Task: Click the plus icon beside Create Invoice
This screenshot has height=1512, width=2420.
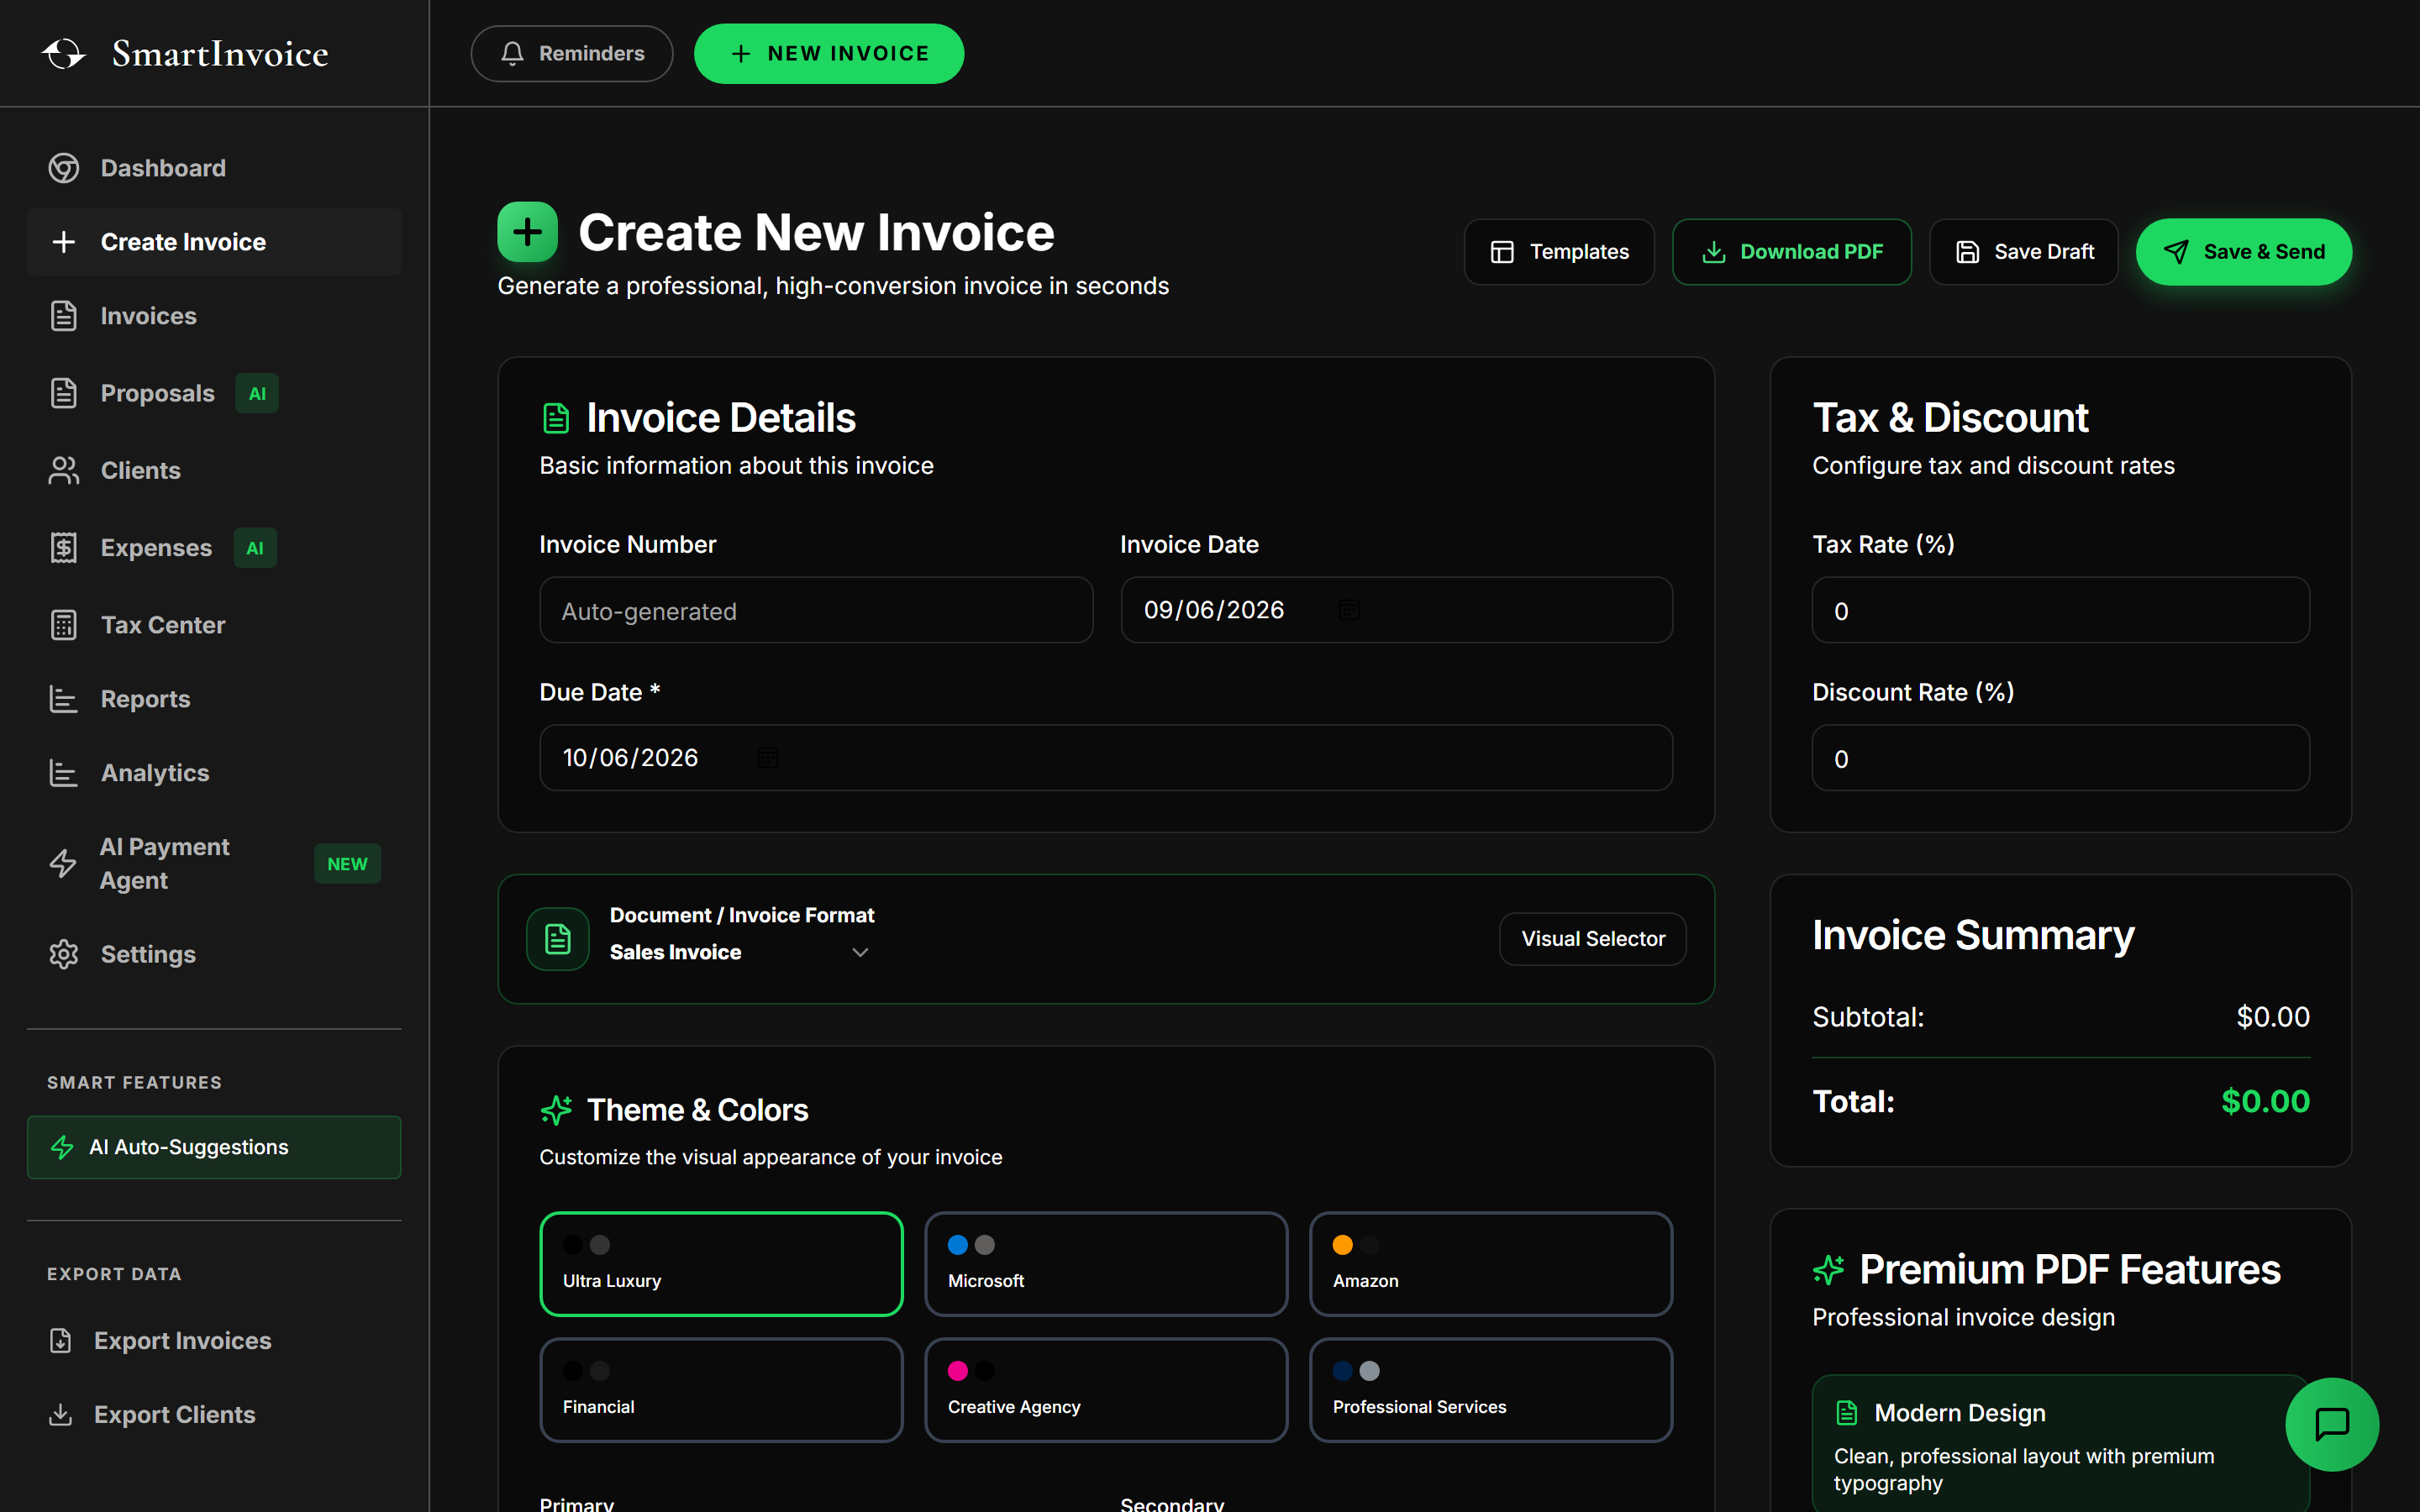Action: pyautogui.click(x=64, y=242)
